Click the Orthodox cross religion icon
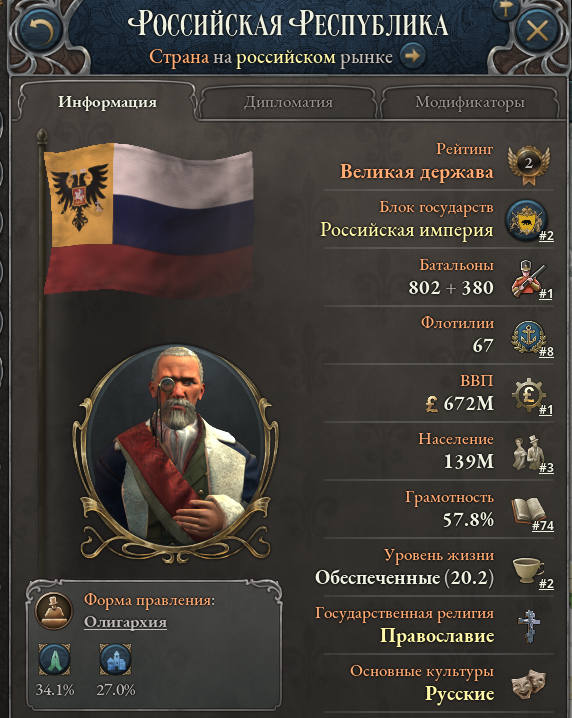 coord(529,626)
